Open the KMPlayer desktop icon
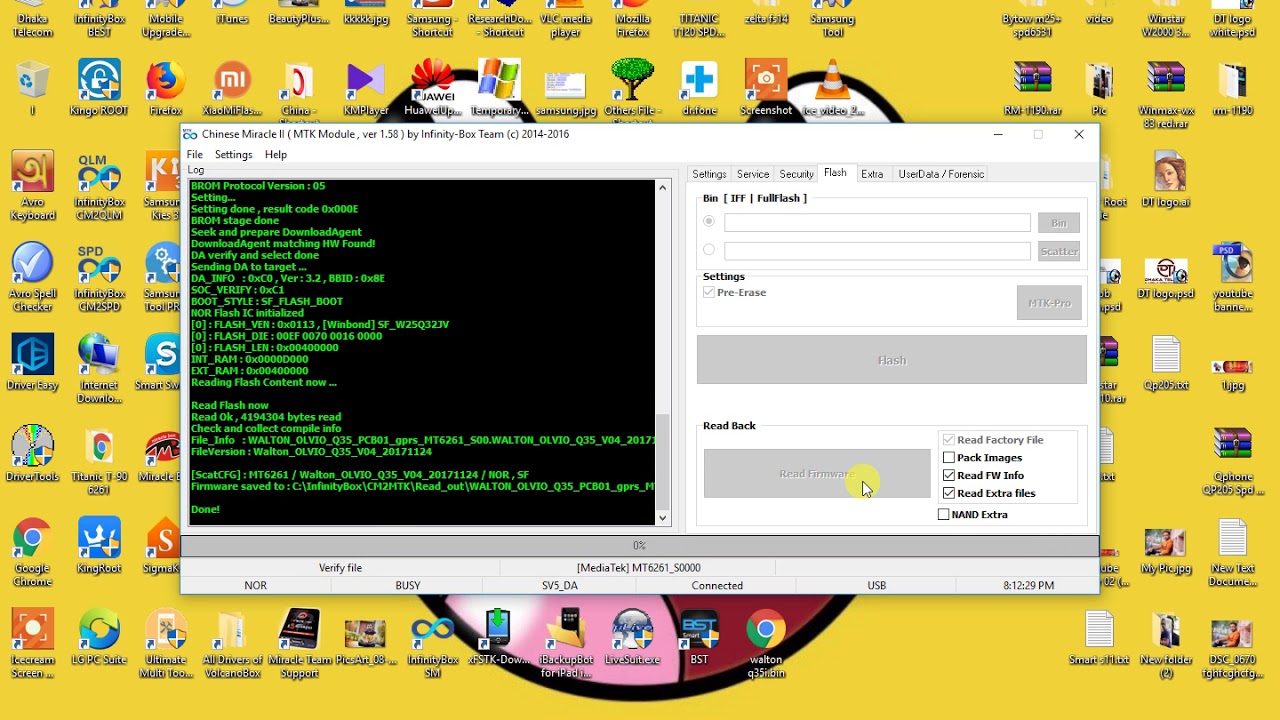 click(366, 88)
